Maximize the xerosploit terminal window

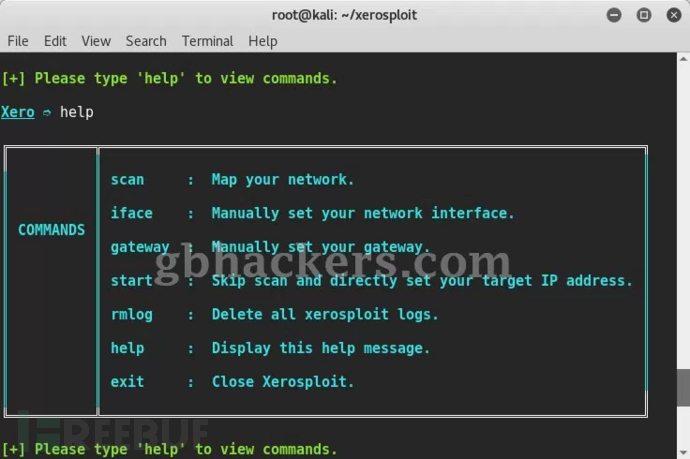tap(644, 15)
